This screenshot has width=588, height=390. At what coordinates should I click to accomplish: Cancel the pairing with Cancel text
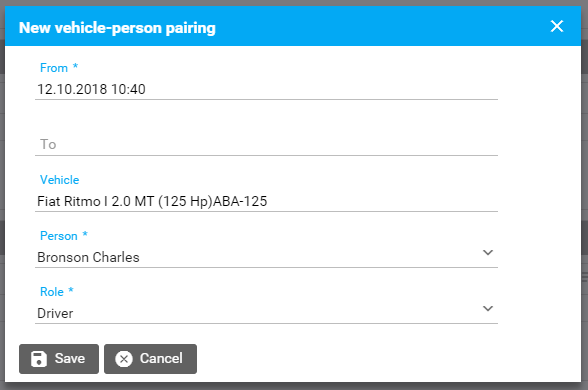coord(161,358)
